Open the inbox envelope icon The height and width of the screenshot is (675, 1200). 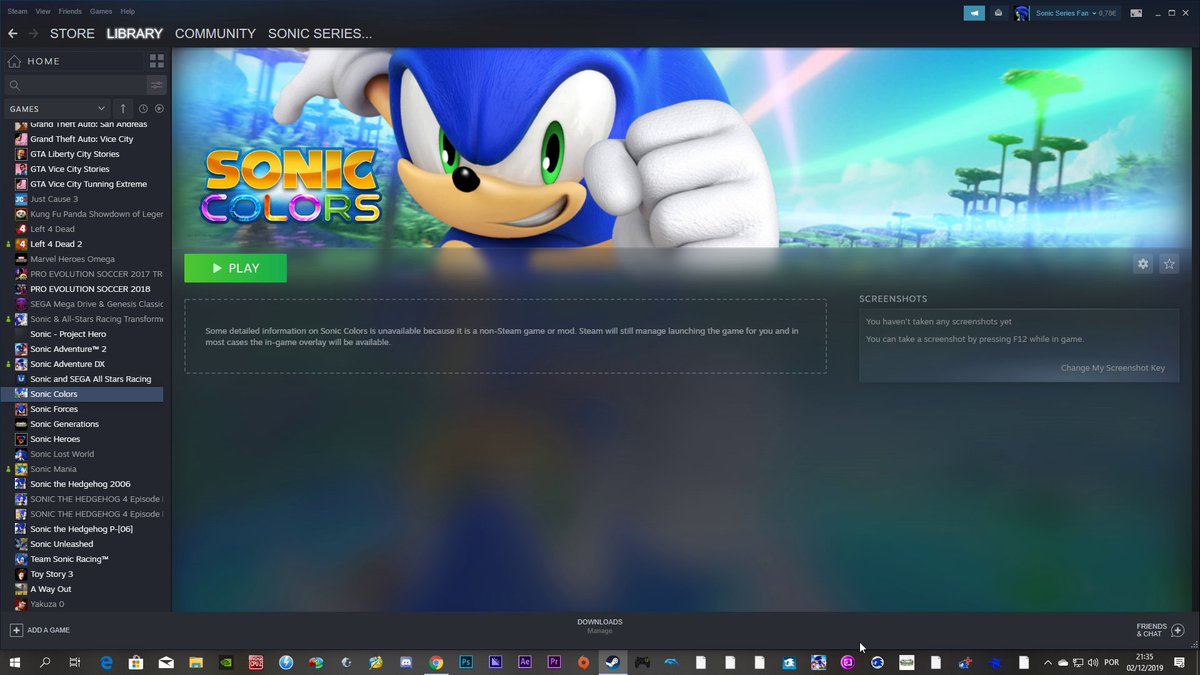pos(998,13)
